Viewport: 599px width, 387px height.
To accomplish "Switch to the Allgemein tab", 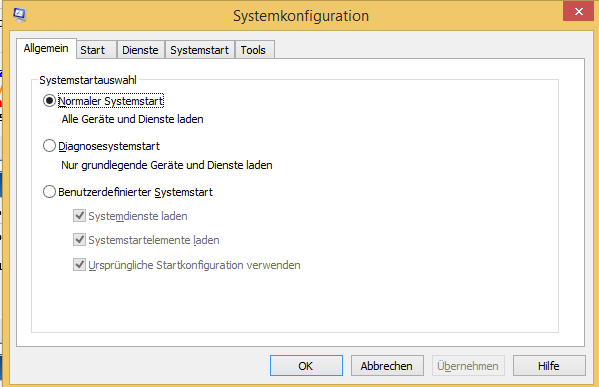I will 46,49.
